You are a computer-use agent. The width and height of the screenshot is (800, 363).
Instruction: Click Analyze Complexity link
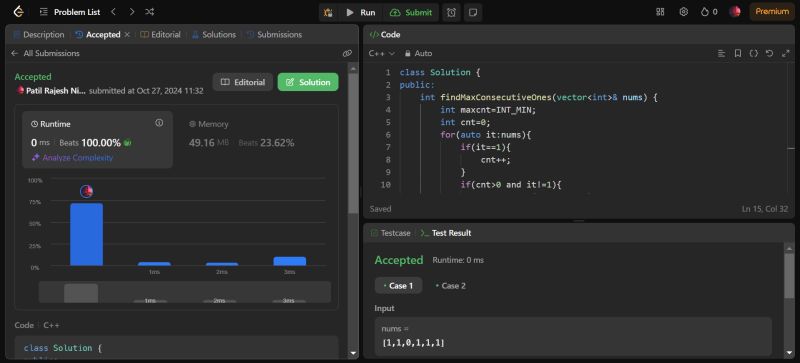pos(72,158)
